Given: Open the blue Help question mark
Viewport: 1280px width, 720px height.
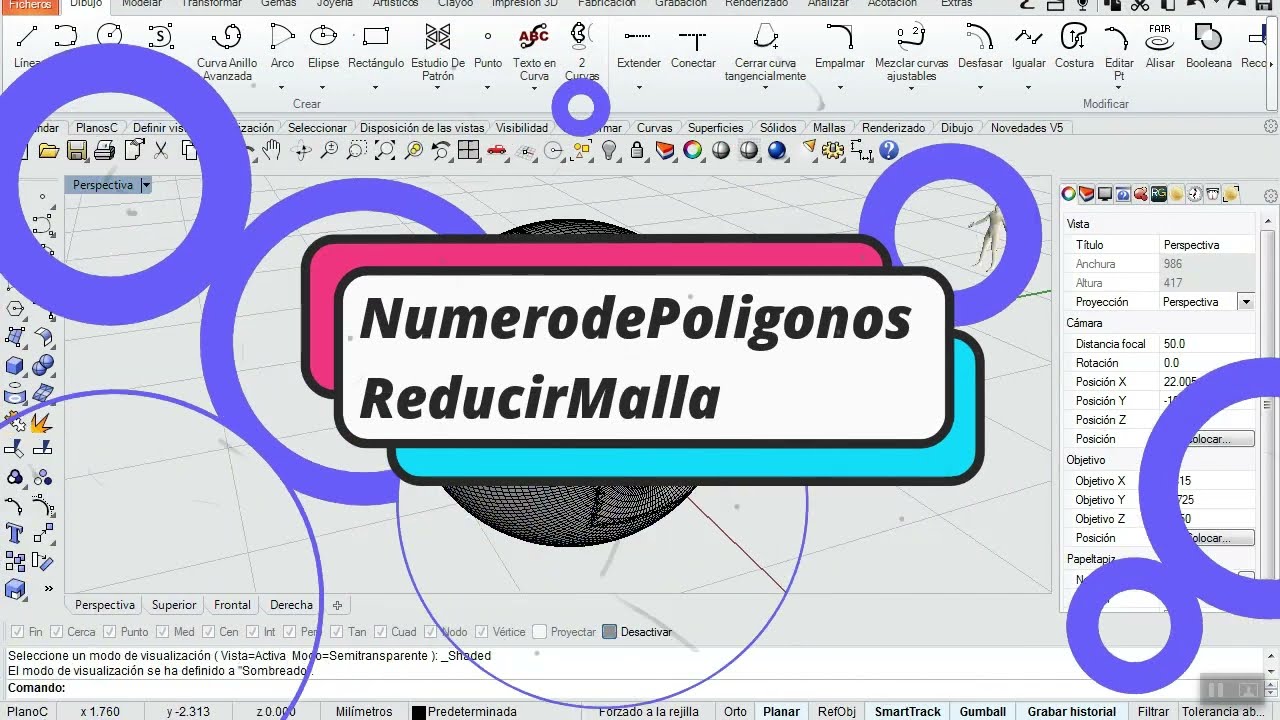Looking at the screenshot, I should [x=888, y=151].
